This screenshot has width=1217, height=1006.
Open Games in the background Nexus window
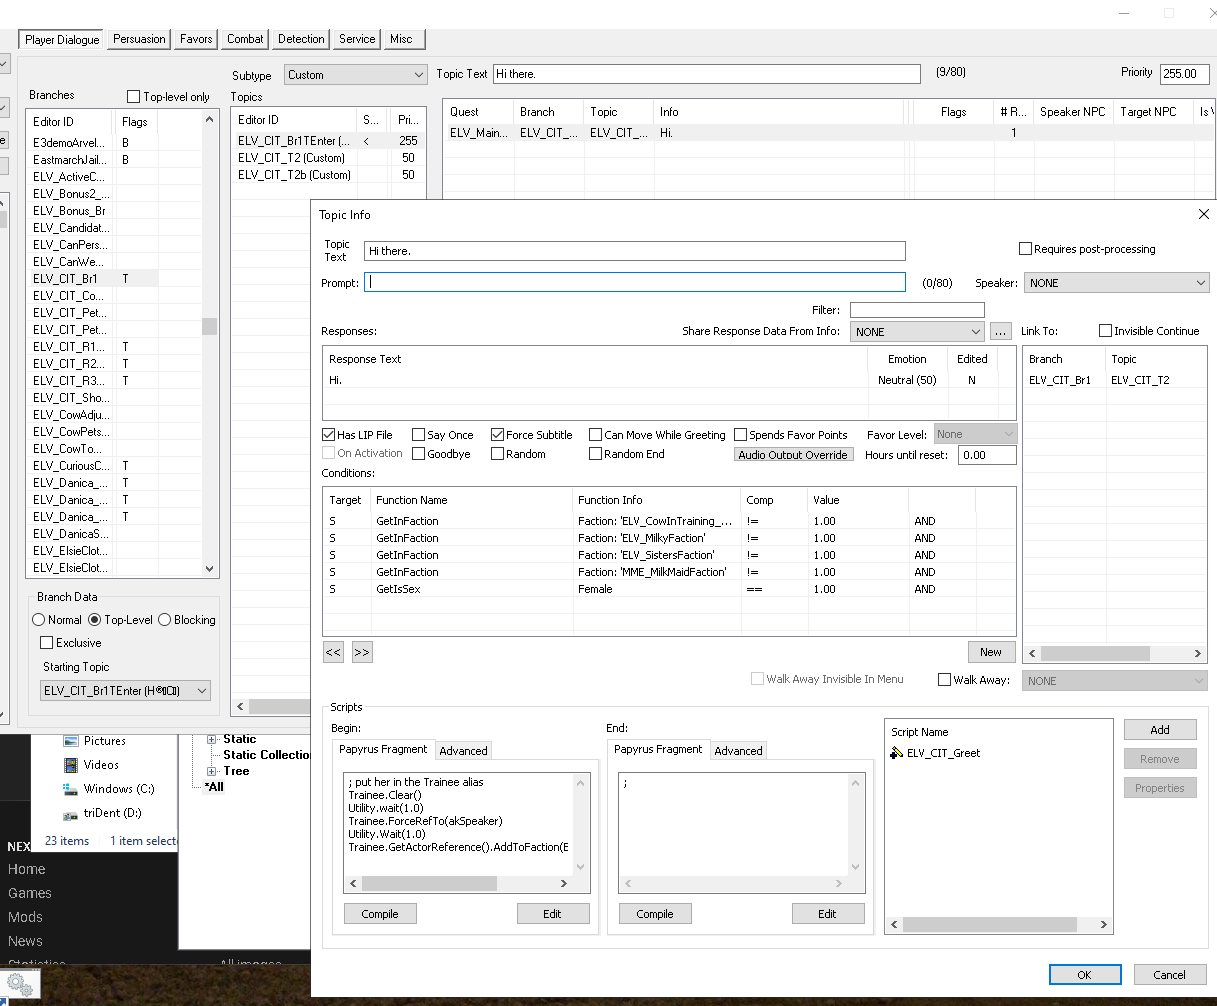30,893
